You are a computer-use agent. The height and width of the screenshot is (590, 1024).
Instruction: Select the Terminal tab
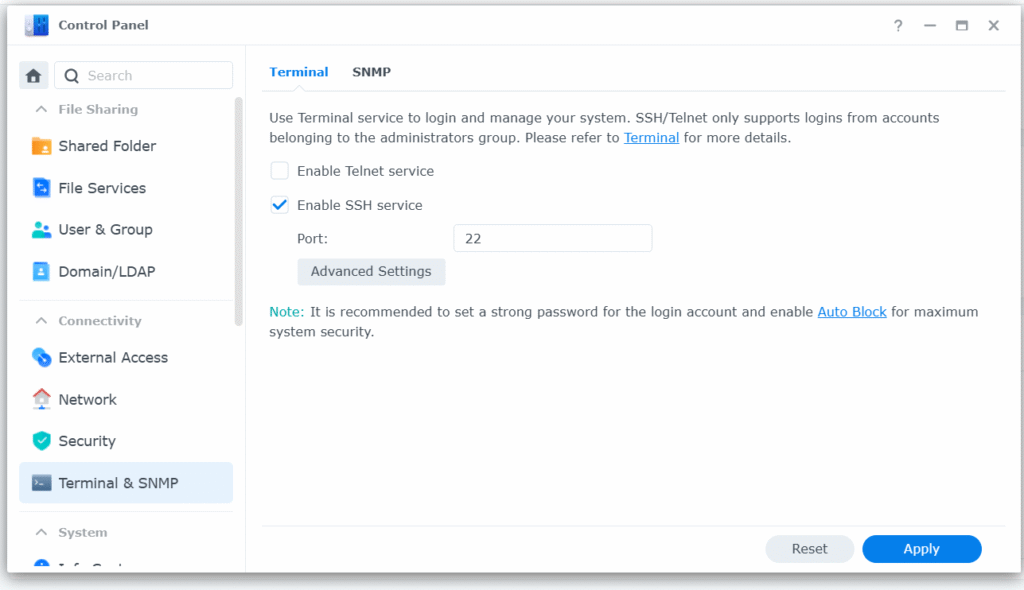[298, 72]
